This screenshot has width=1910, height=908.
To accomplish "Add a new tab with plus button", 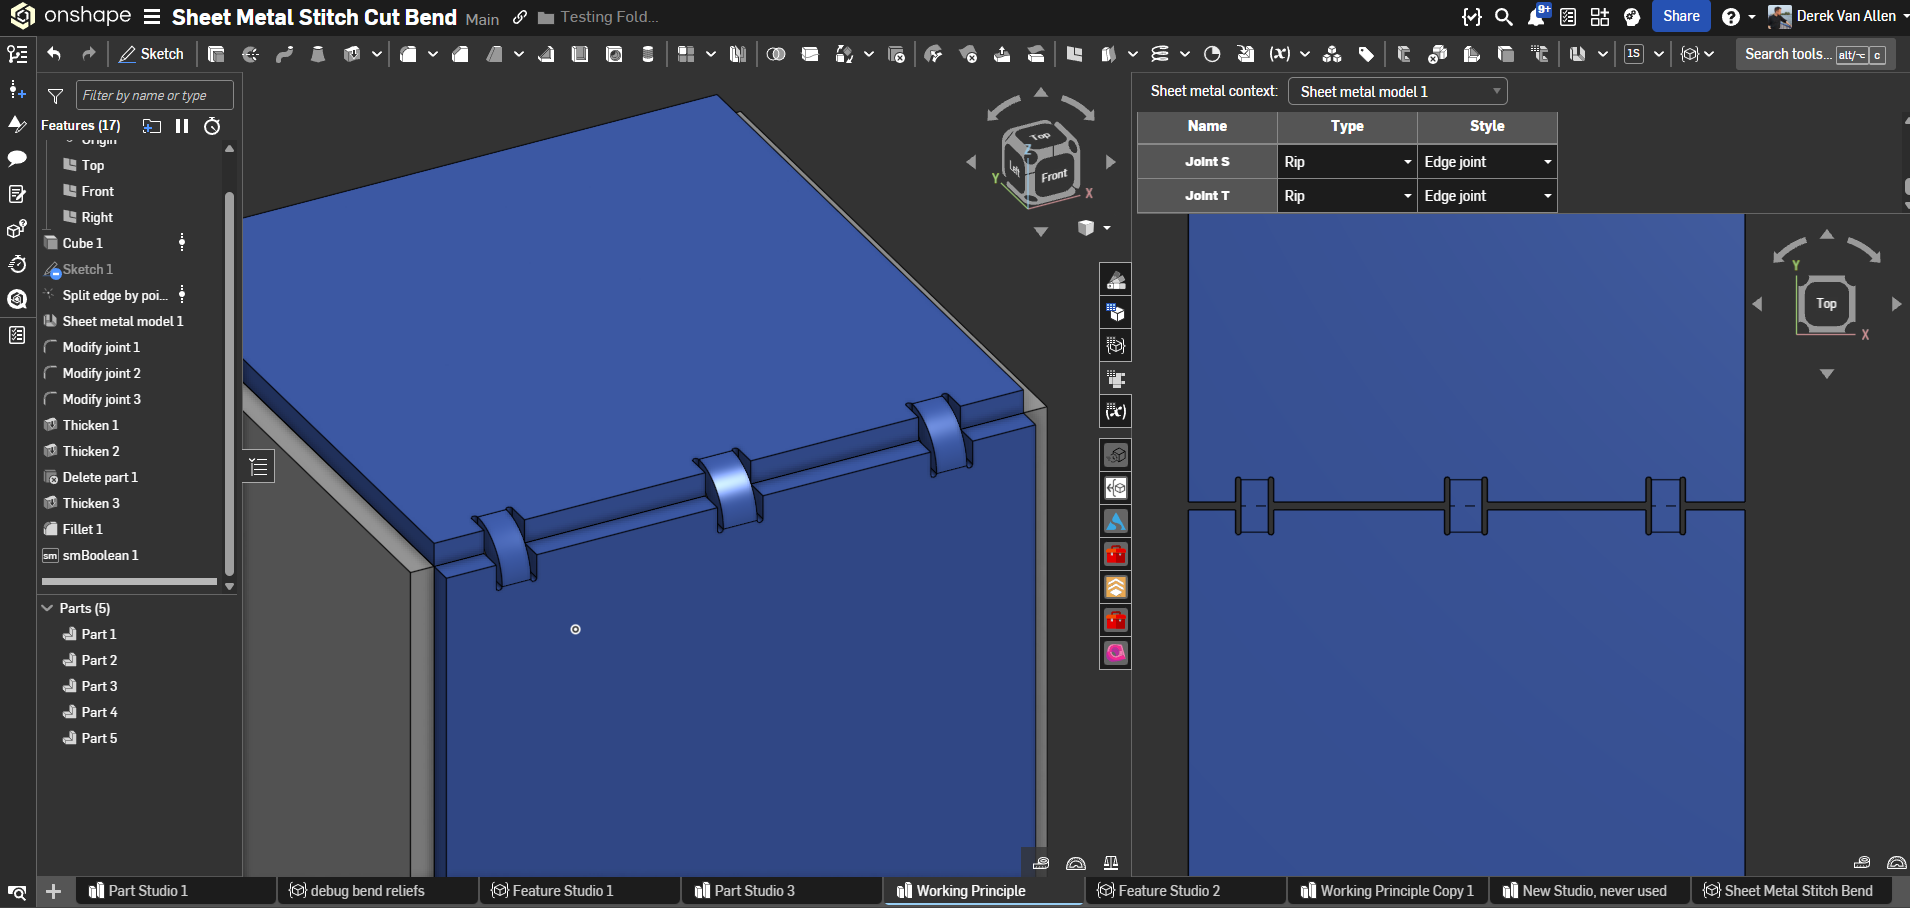I will point(54,891).
